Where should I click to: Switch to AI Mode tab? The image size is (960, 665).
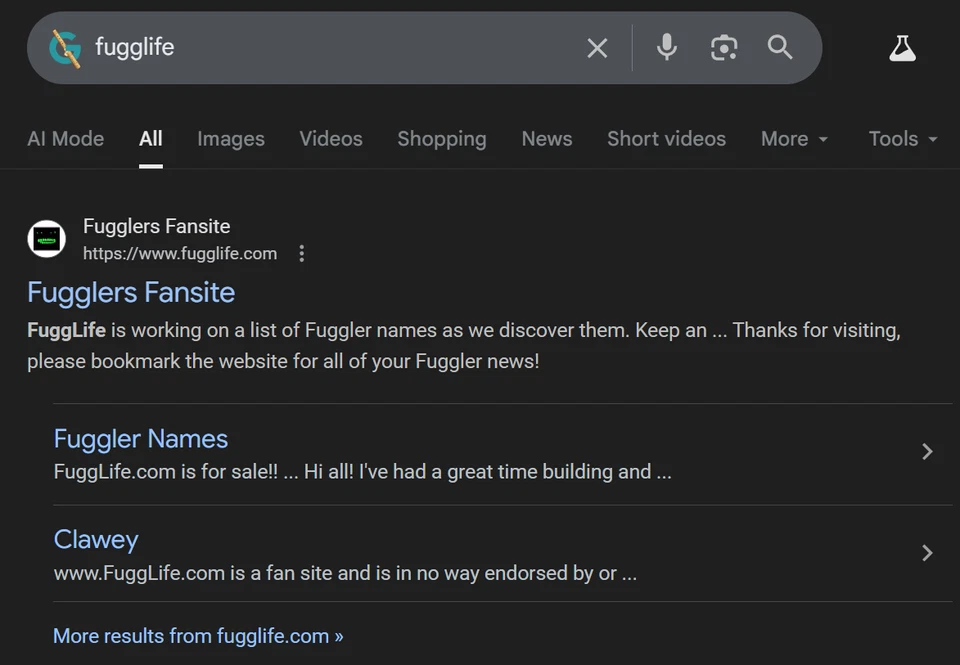(x=65, y=139)
